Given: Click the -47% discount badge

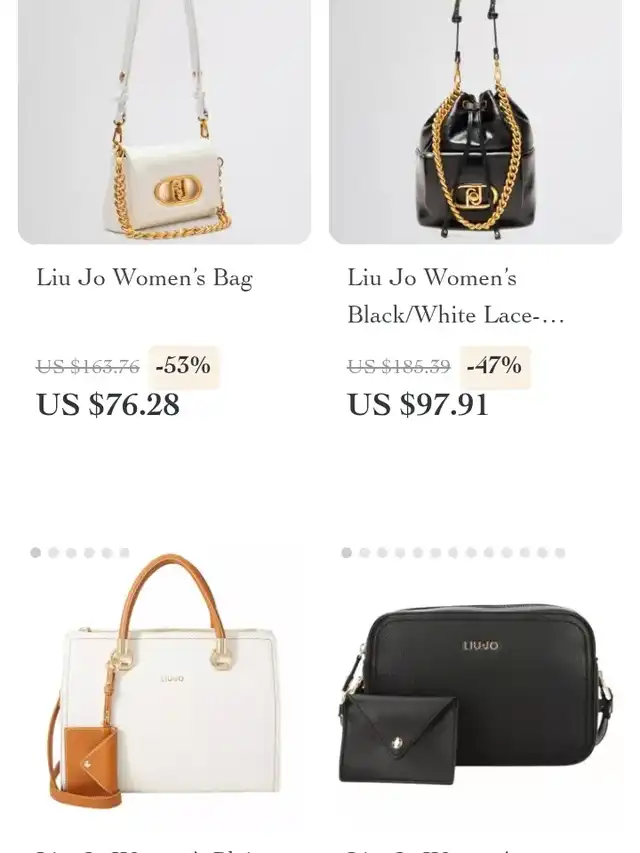Looking at the screenshot, I should pos(495,366).
